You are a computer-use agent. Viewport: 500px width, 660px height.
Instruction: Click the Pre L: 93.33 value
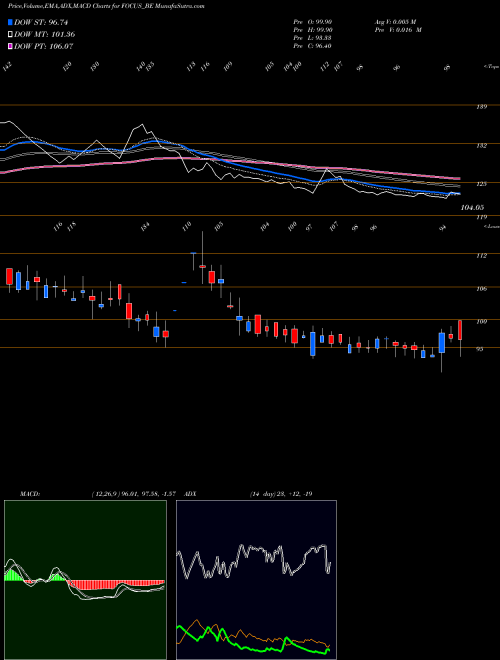pyautogui.click(x=313, y=38)
